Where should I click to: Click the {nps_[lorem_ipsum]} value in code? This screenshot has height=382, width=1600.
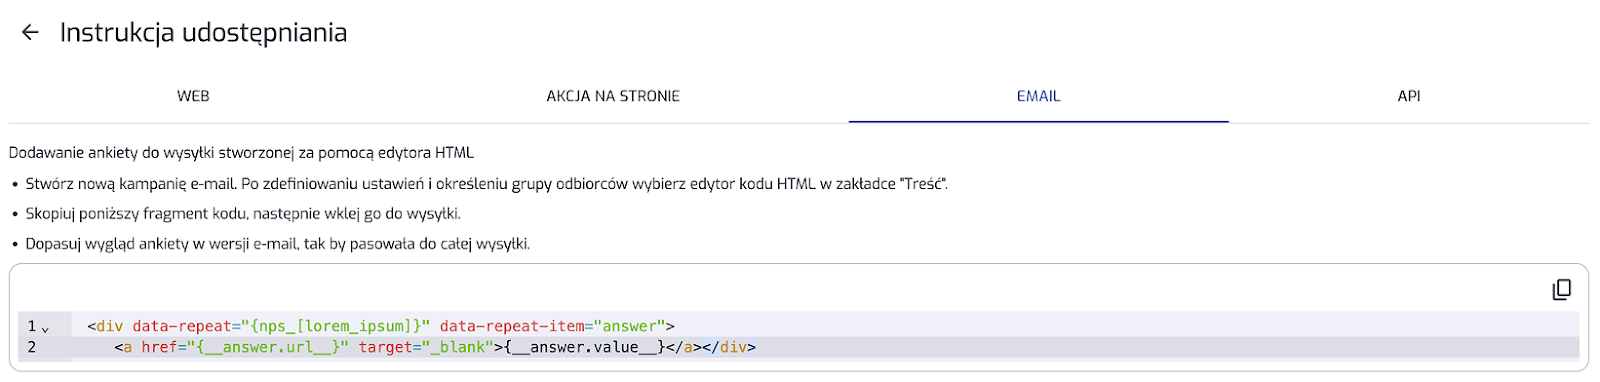(331, 326)
